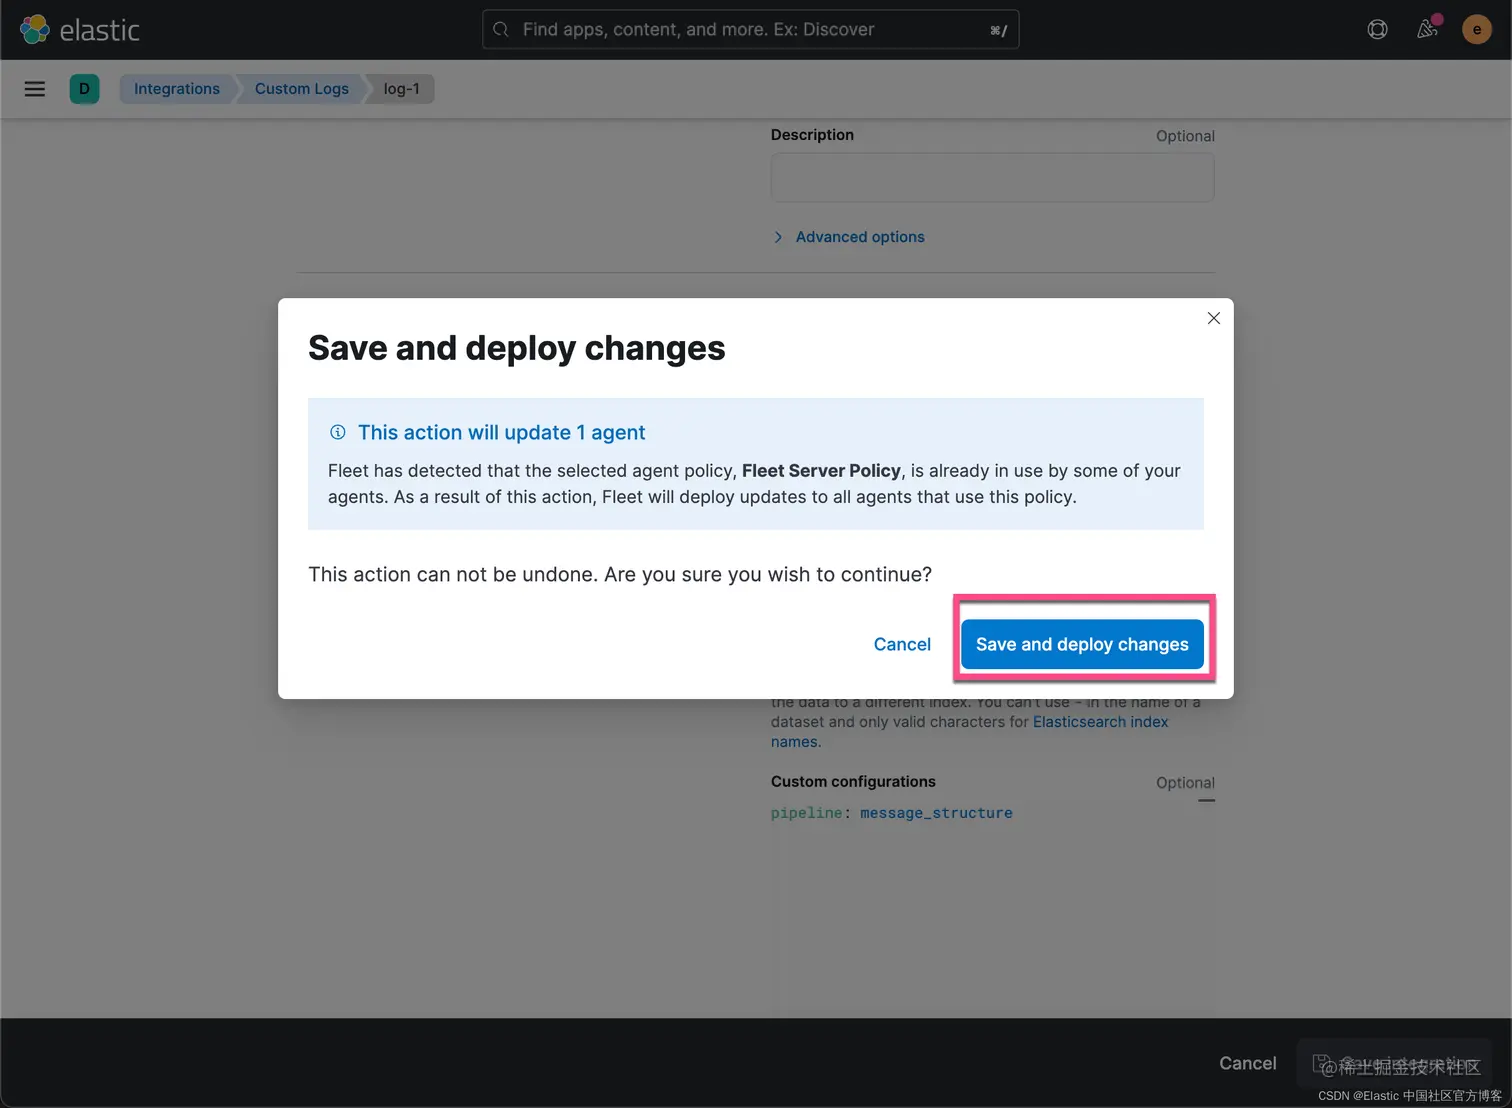
Task: Open the hamburger navigation menu
Action: click(35, 89)
